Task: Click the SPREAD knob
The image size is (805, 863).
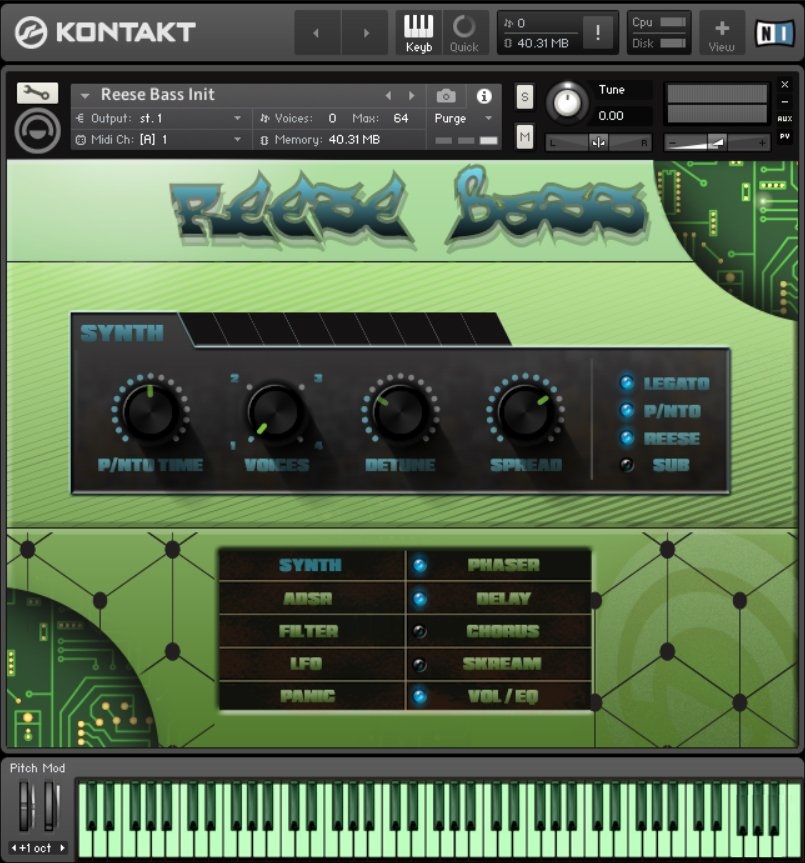Action: click(x=525, y=410)
